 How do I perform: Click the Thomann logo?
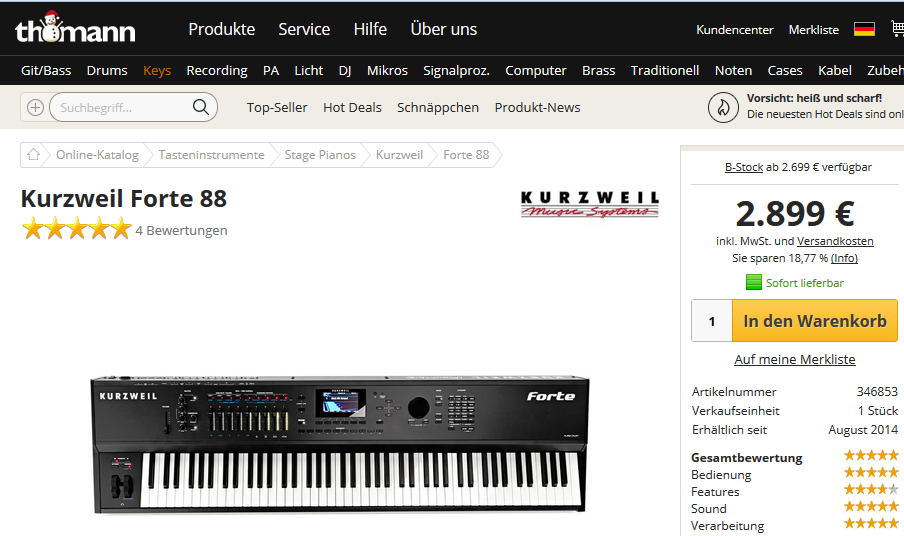tap(75, 28)
